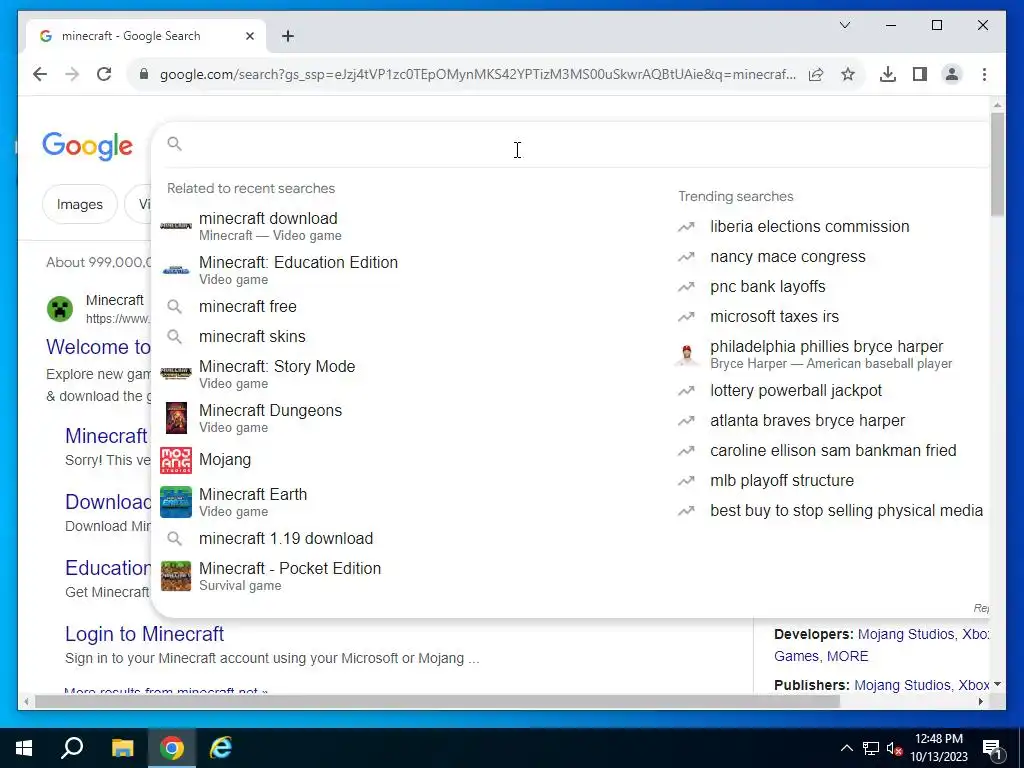Open the tab search dropdown arrow
1024x768 pixels.
(x=844, y=25)
